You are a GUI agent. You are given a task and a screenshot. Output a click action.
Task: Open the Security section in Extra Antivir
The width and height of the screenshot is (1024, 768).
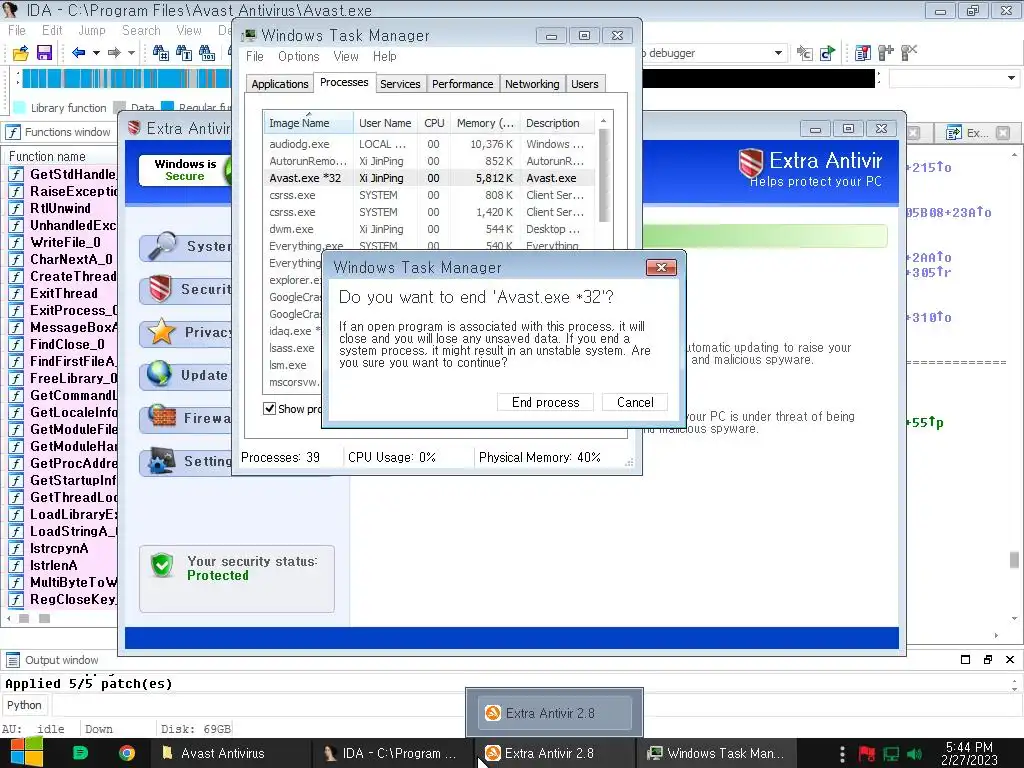pos(185,289)
